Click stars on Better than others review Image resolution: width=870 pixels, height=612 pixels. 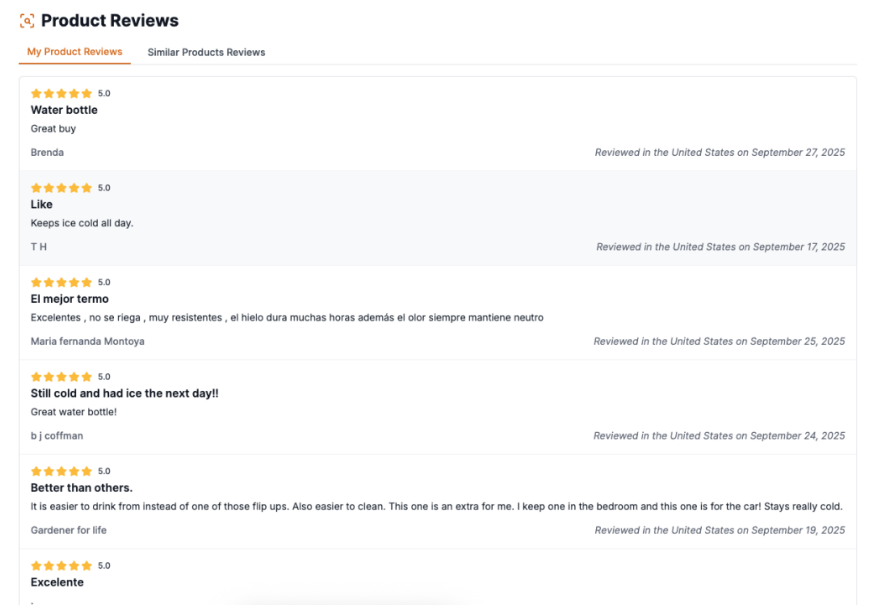coord(61,472)
